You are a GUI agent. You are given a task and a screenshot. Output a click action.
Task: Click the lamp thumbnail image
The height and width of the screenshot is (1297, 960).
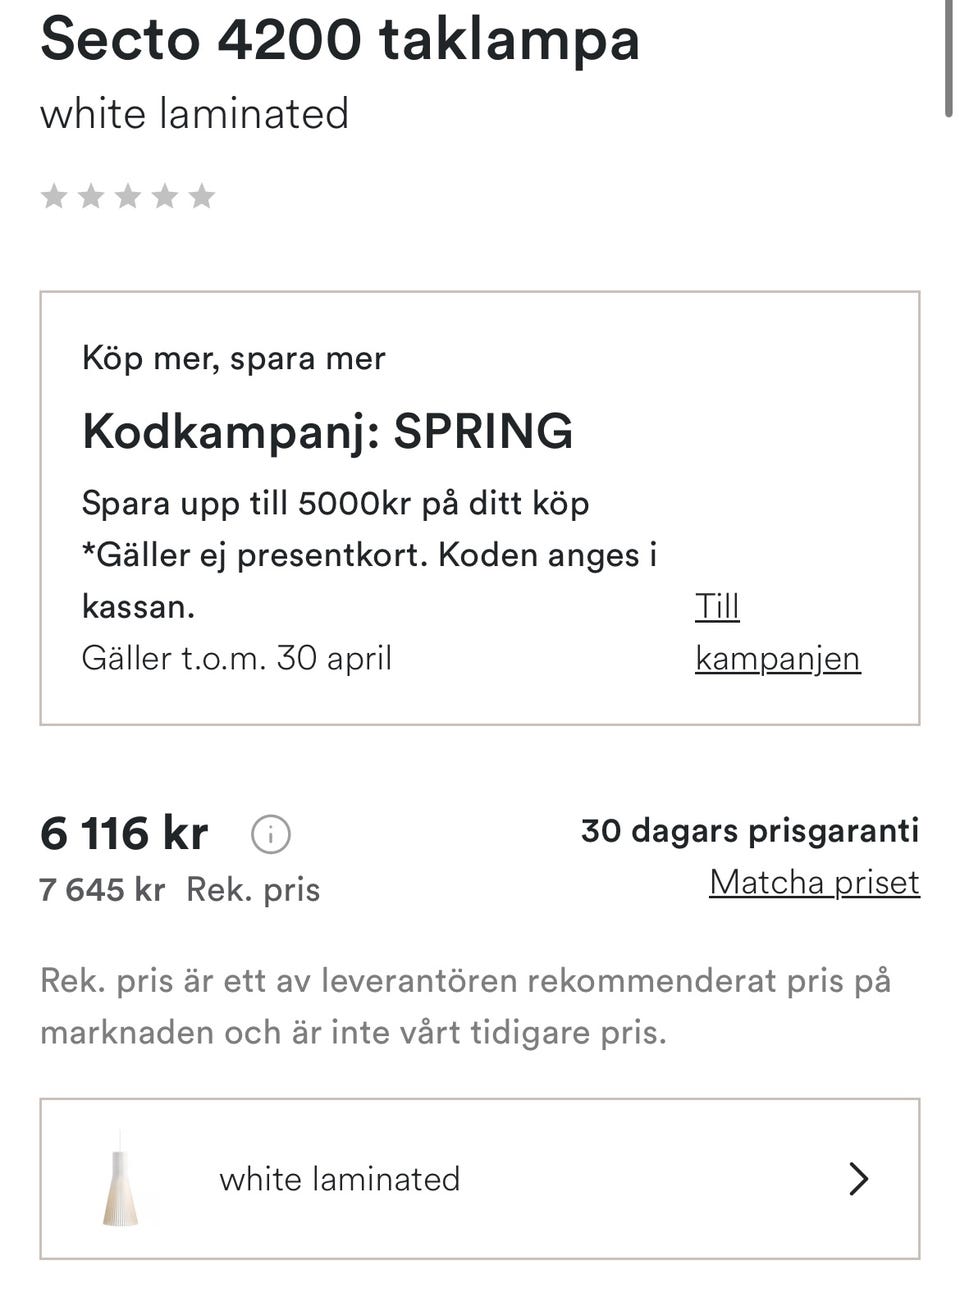121,1180
